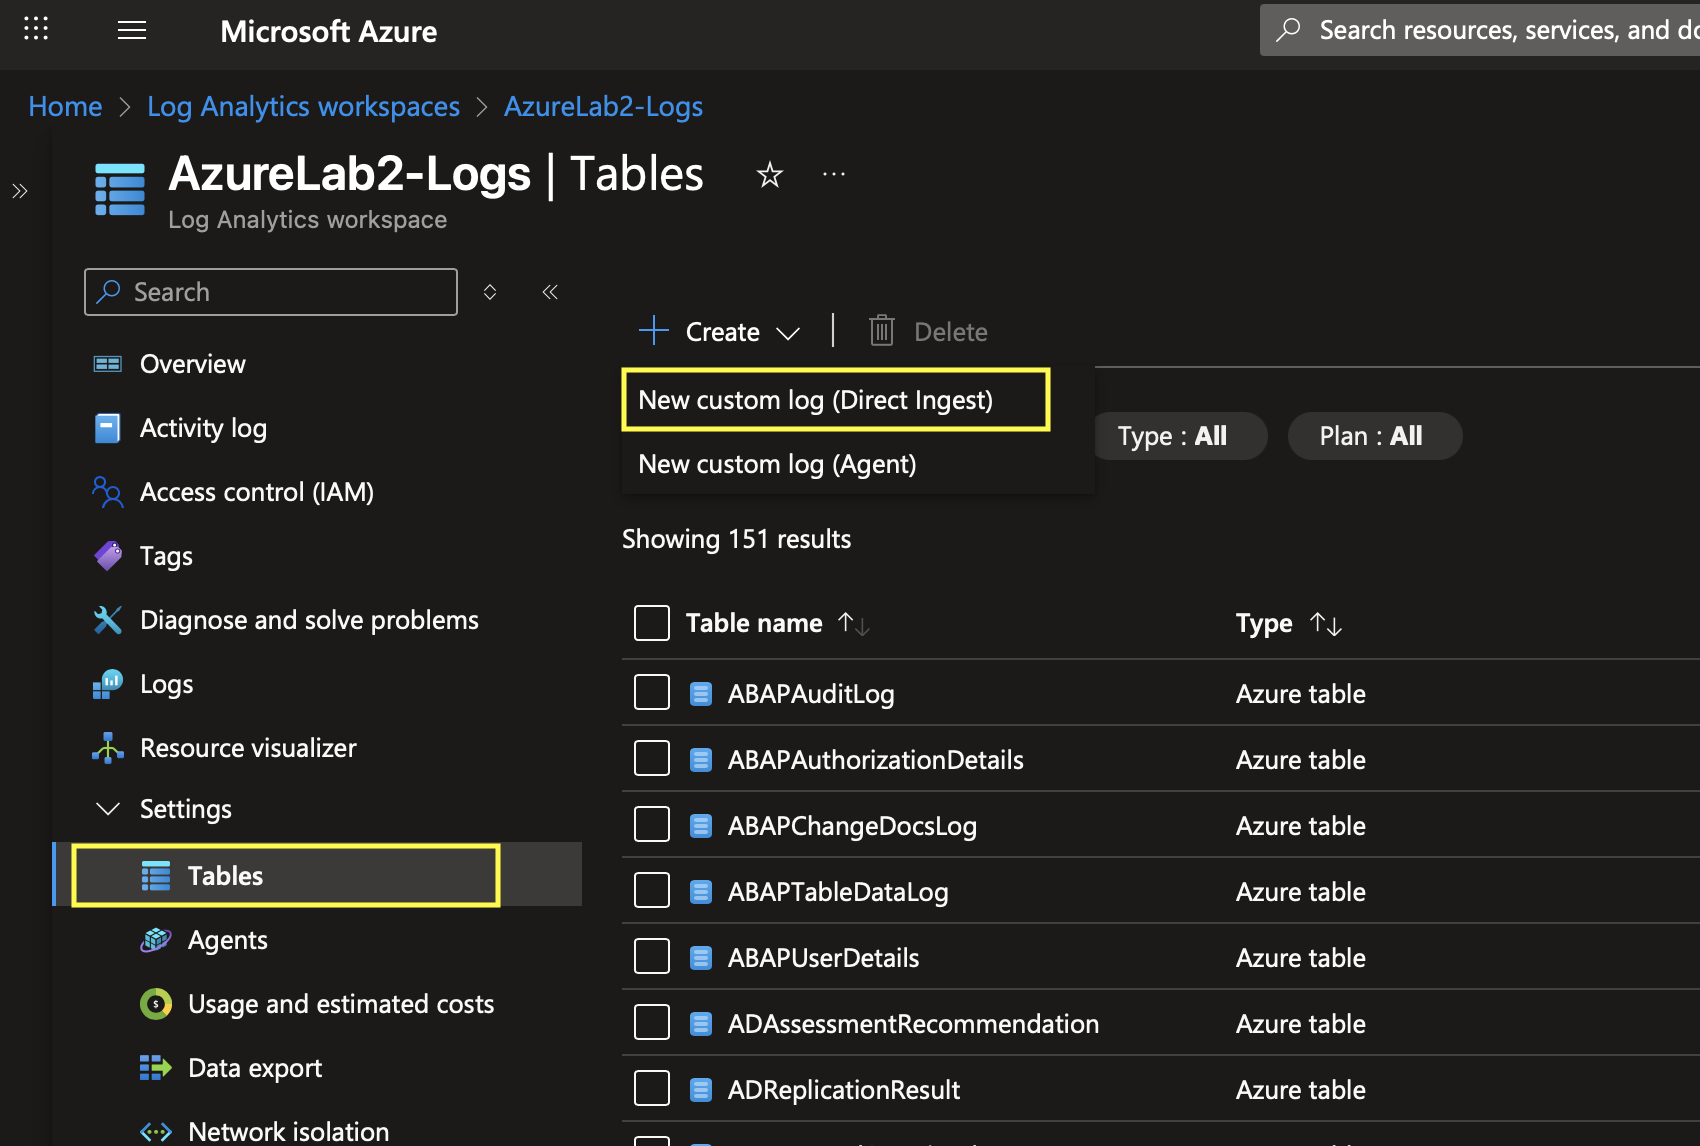Tick the ABAPAuditLog row checkbox
Screen dimensions: 1700x1146
click(x=652, y=692)
